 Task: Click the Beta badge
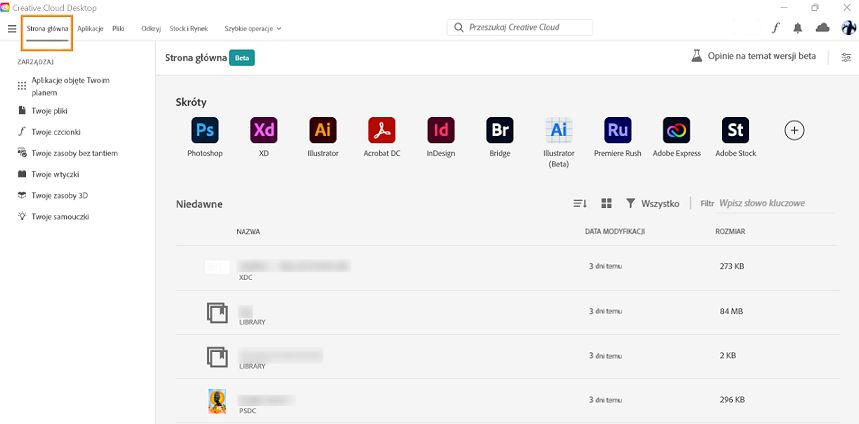pos(242,57)
